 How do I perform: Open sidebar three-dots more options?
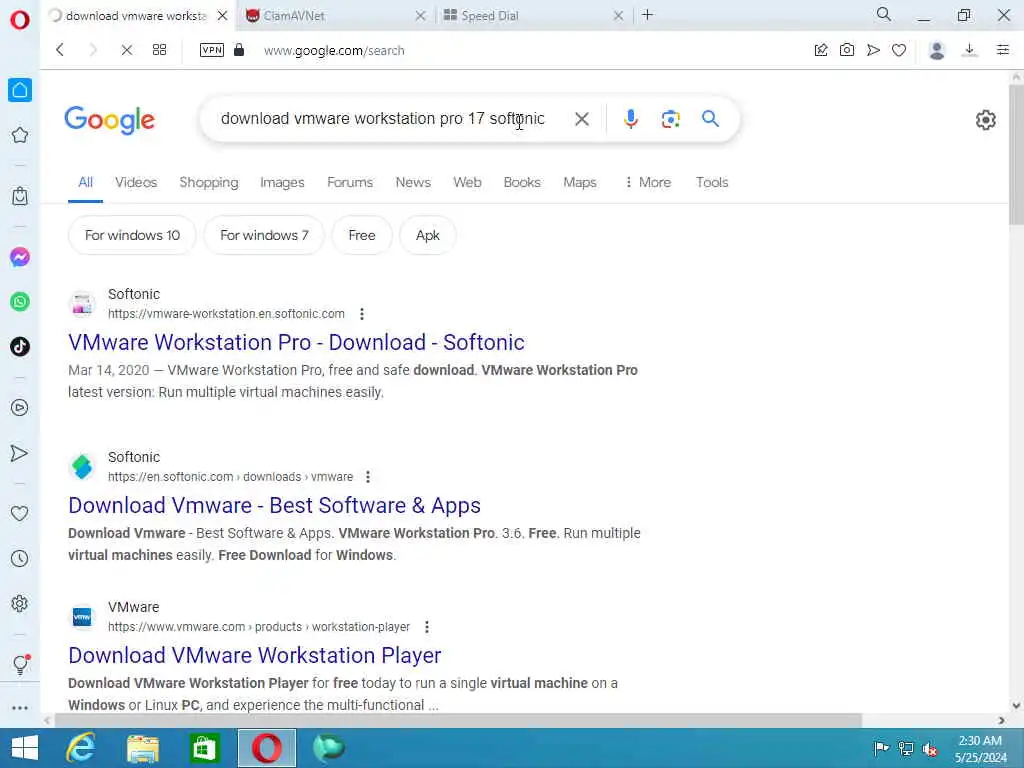pyautogui.click(x=20, y=708)
